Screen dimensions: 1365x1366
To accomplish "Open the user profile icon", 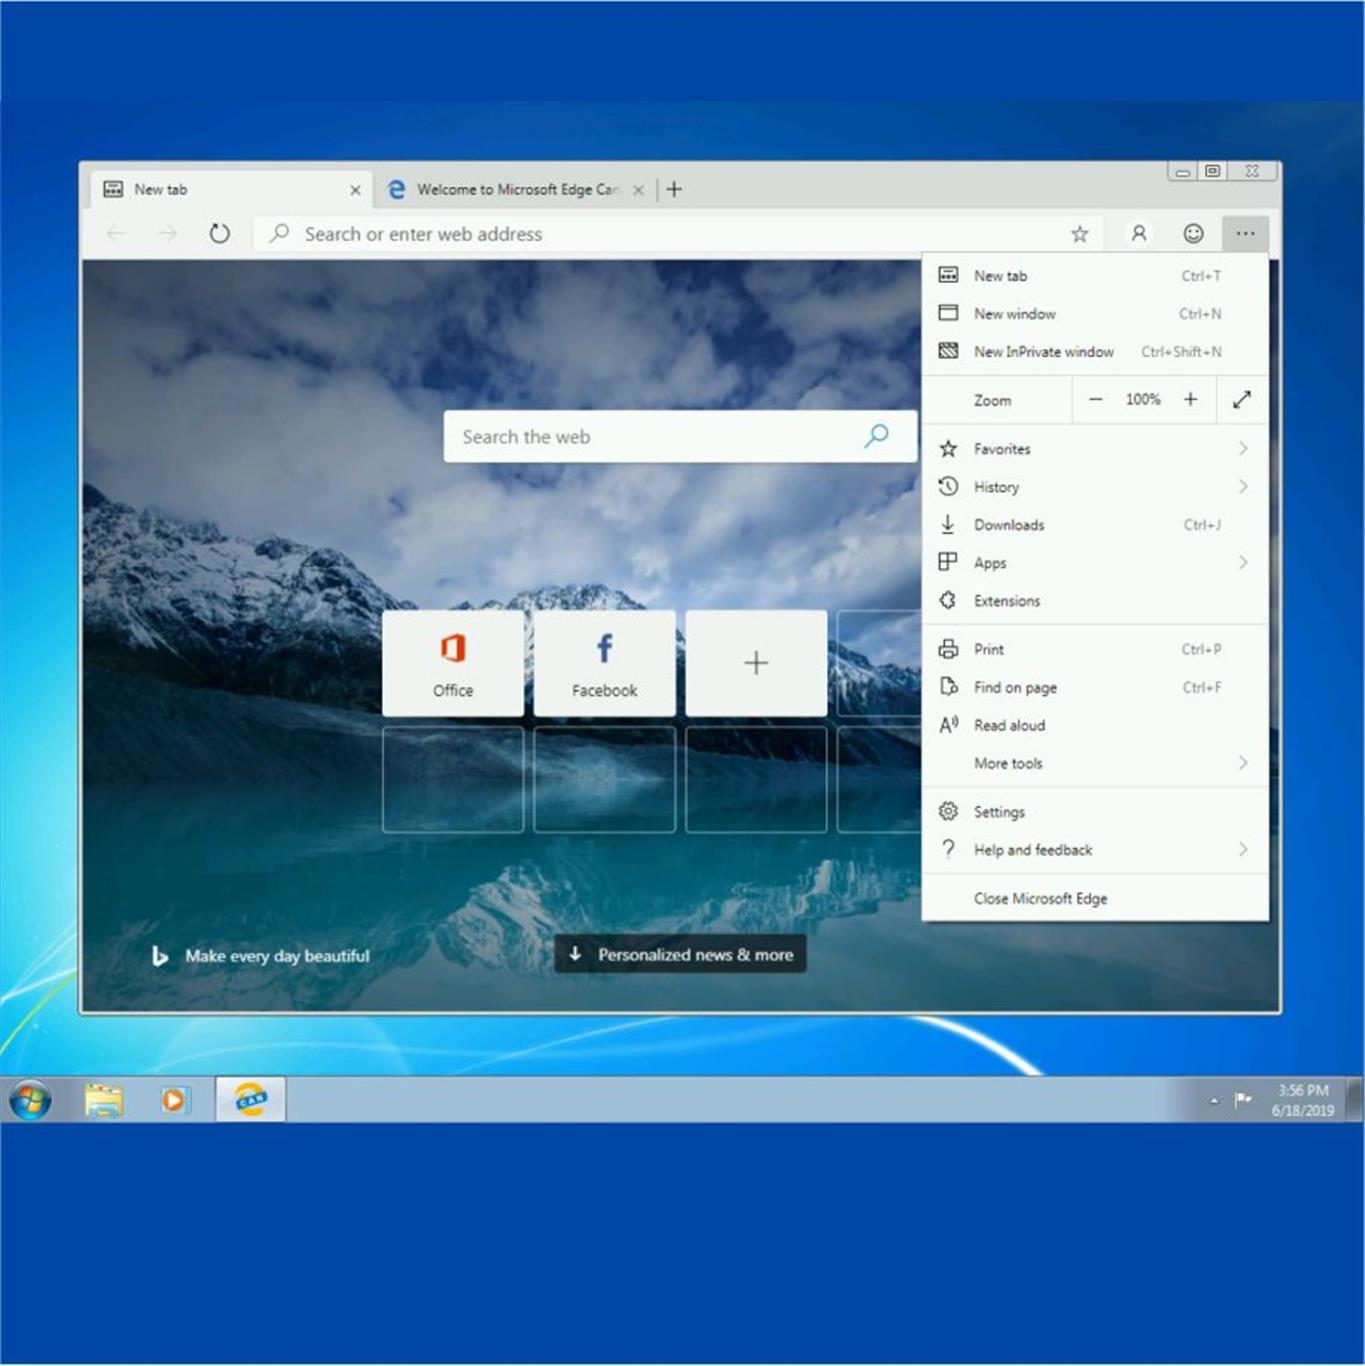I will (x=1138, y=234).
